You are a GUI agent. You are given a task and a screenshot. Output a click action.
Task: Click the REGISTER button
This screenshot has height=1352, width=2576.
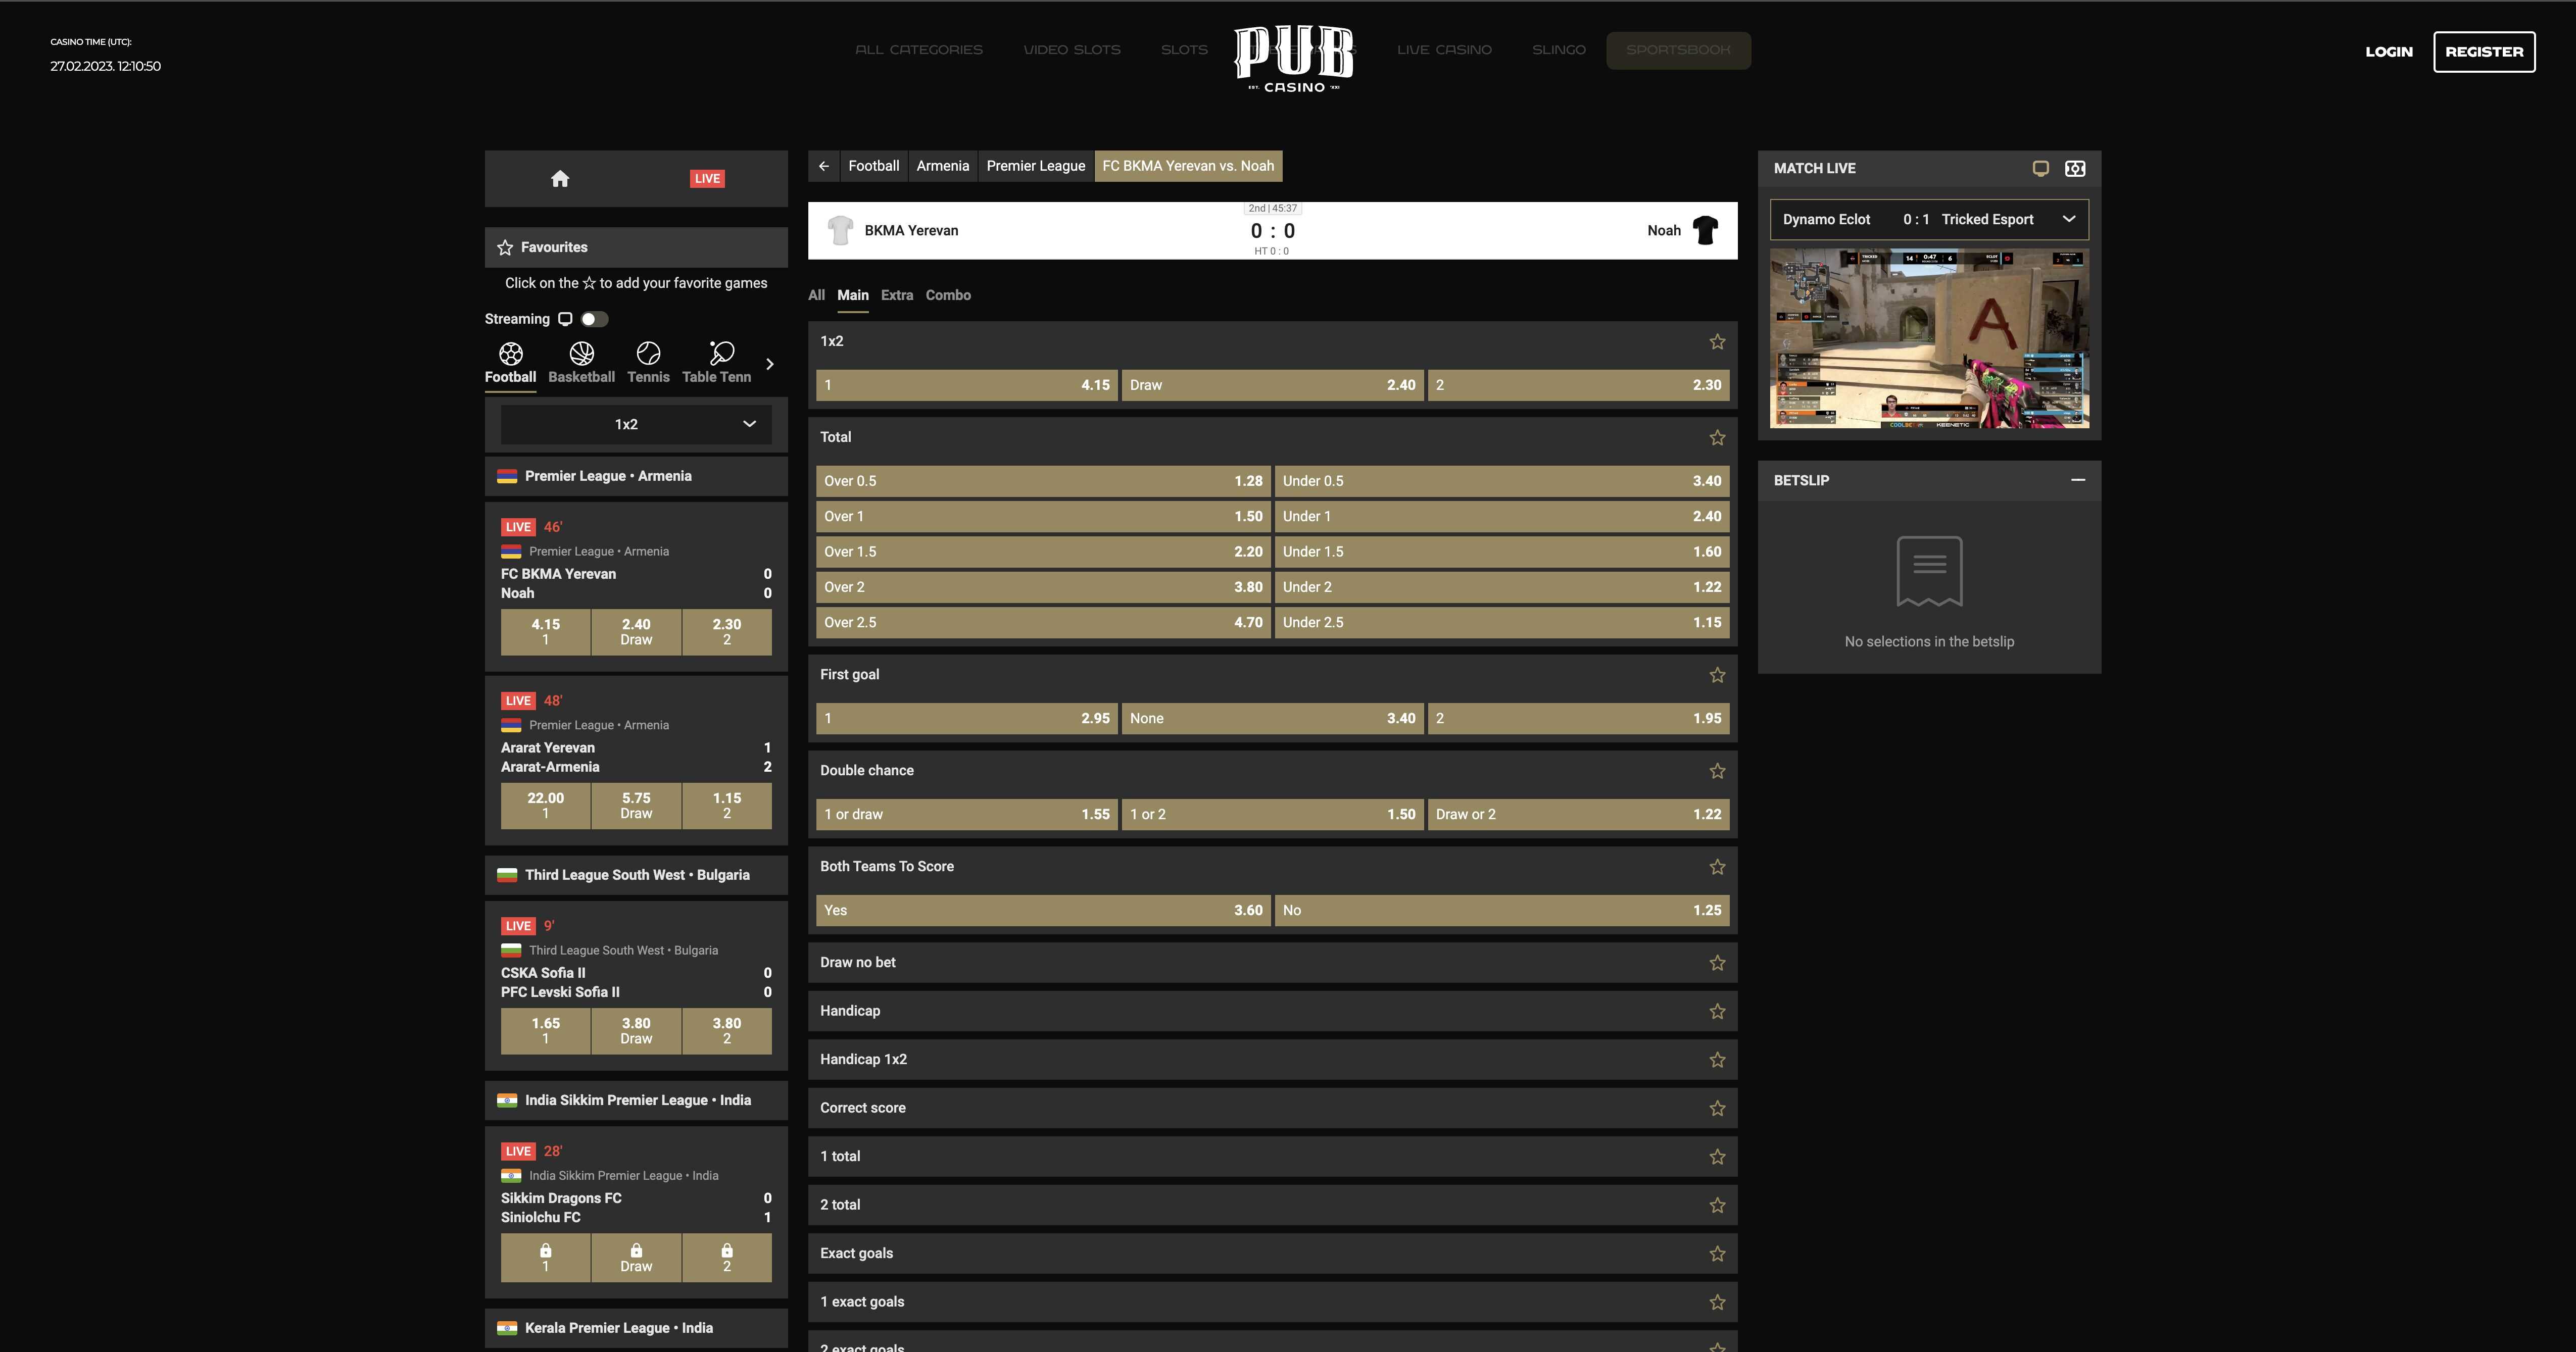pos(2485,51)
